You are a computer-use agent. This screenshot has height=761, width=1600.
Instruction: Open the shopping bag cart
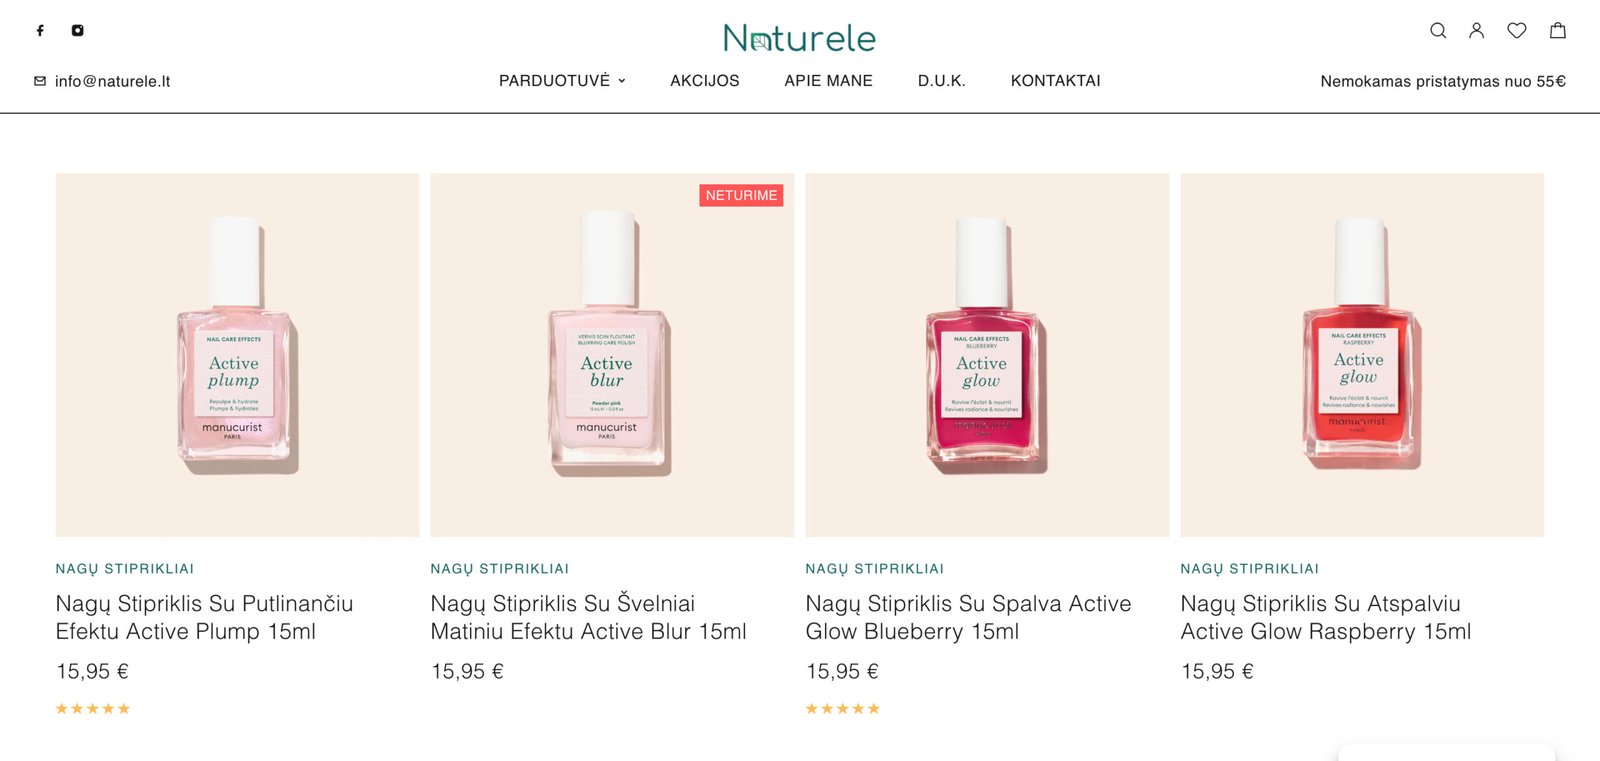(1557, 31)
